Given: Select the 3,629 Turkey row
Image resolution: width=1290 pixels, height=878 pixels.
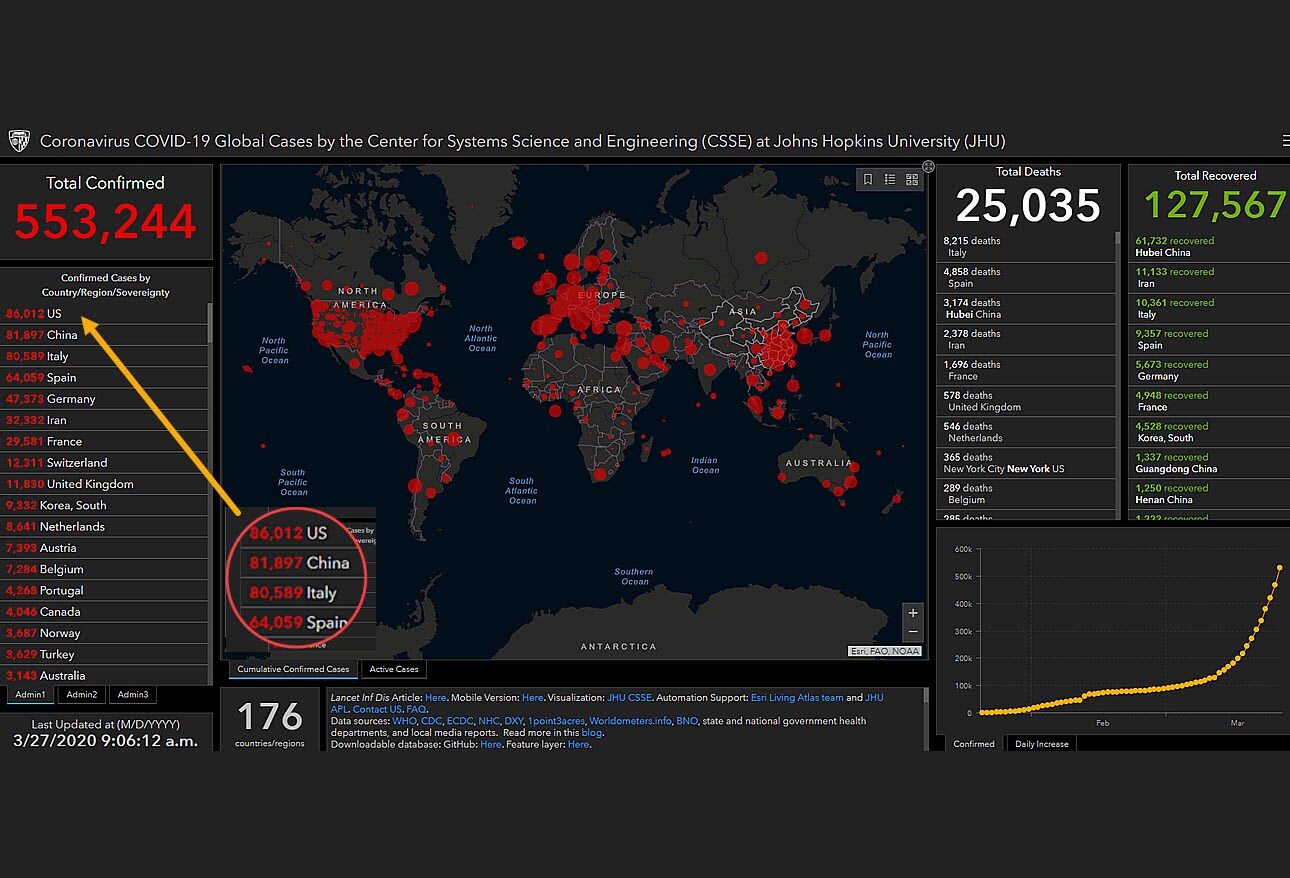Looking at the screenshot, I should pos(105,654).
